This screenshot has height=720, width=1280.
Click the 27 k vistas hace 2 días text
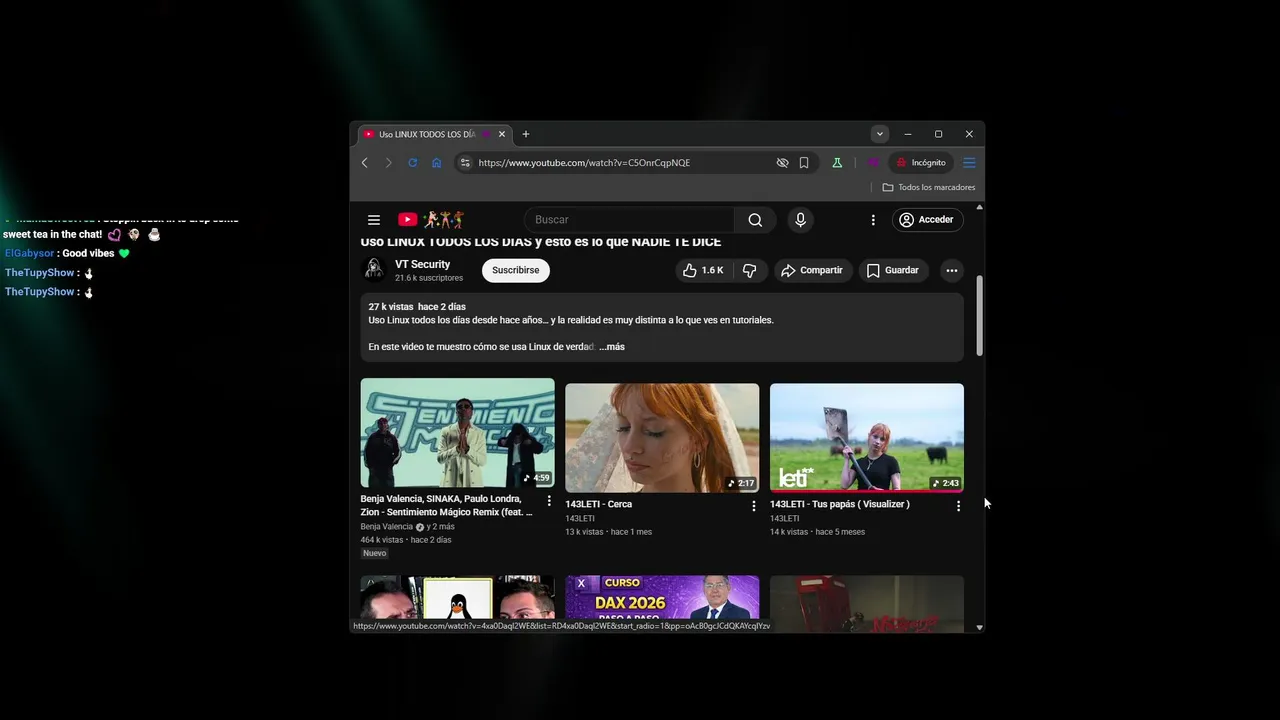pos(417,307)
